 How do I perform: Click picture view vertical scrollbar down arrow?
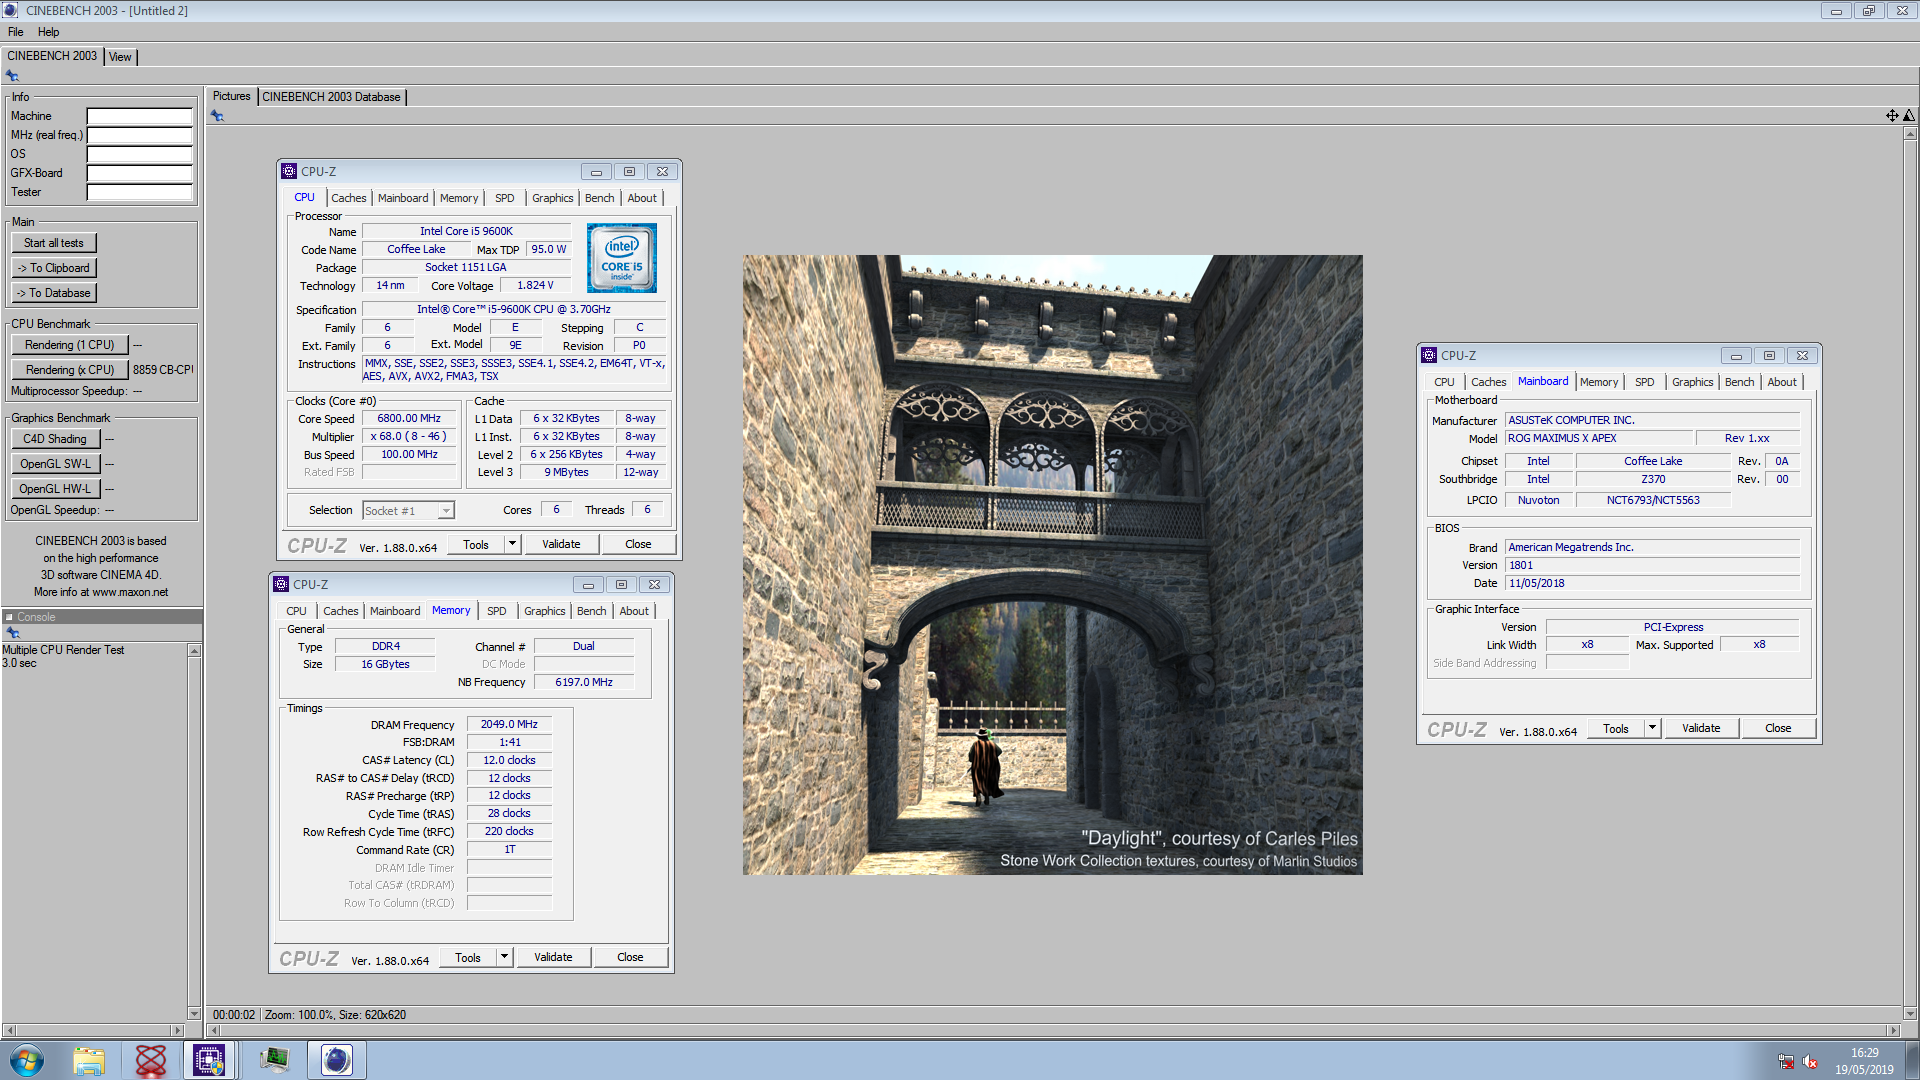[x=1909, y=1013]
